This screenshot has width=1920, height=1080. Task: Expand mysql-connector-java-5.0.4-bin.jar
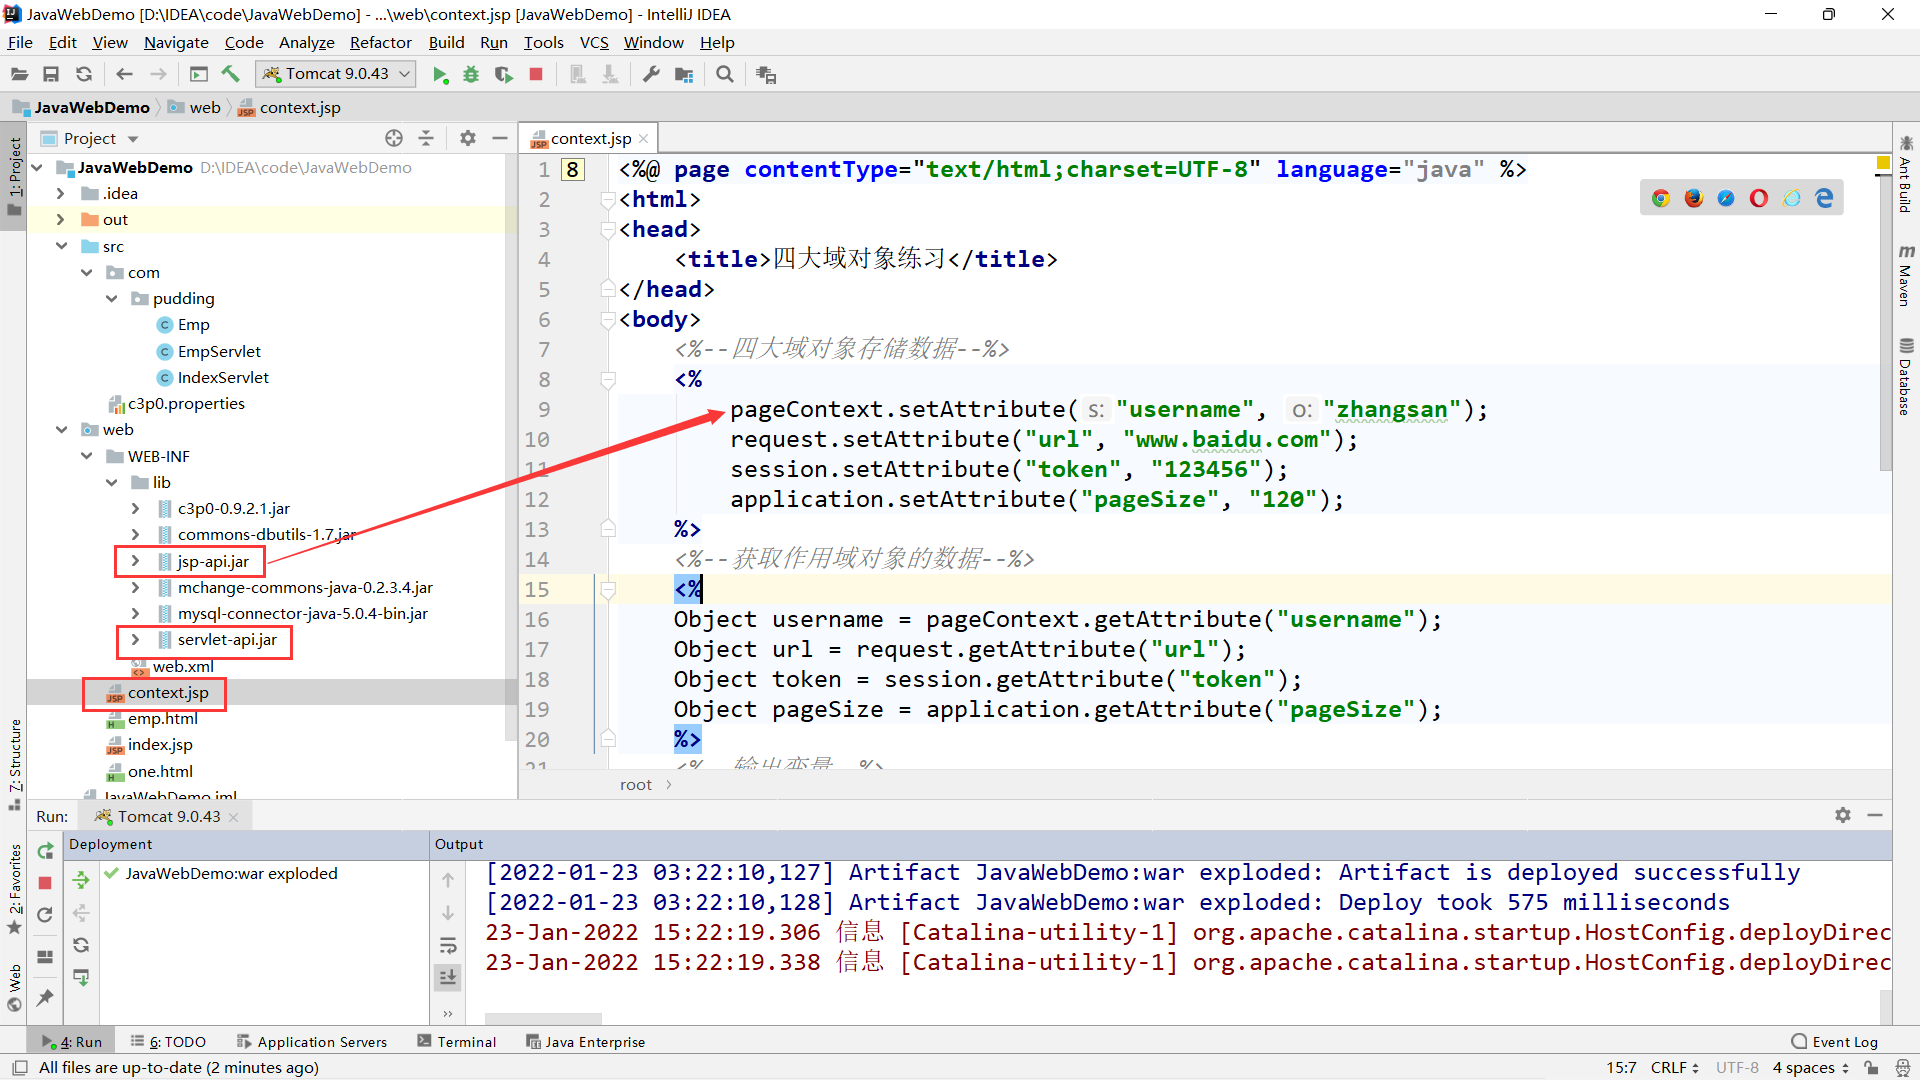coord(135,614)
